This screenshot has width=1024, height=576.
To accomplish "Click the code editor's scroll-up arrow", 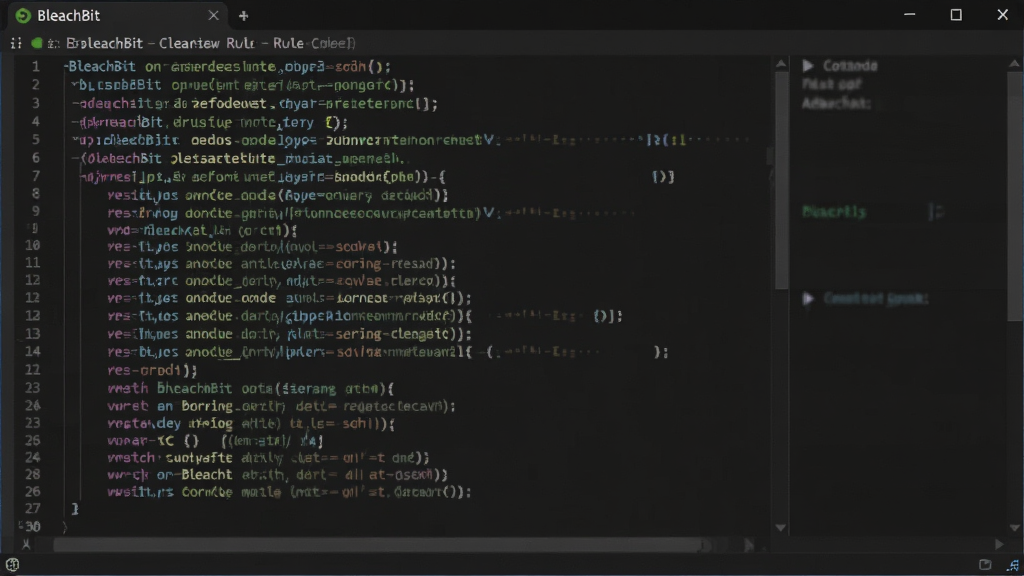I will click(x=781, y=63).
